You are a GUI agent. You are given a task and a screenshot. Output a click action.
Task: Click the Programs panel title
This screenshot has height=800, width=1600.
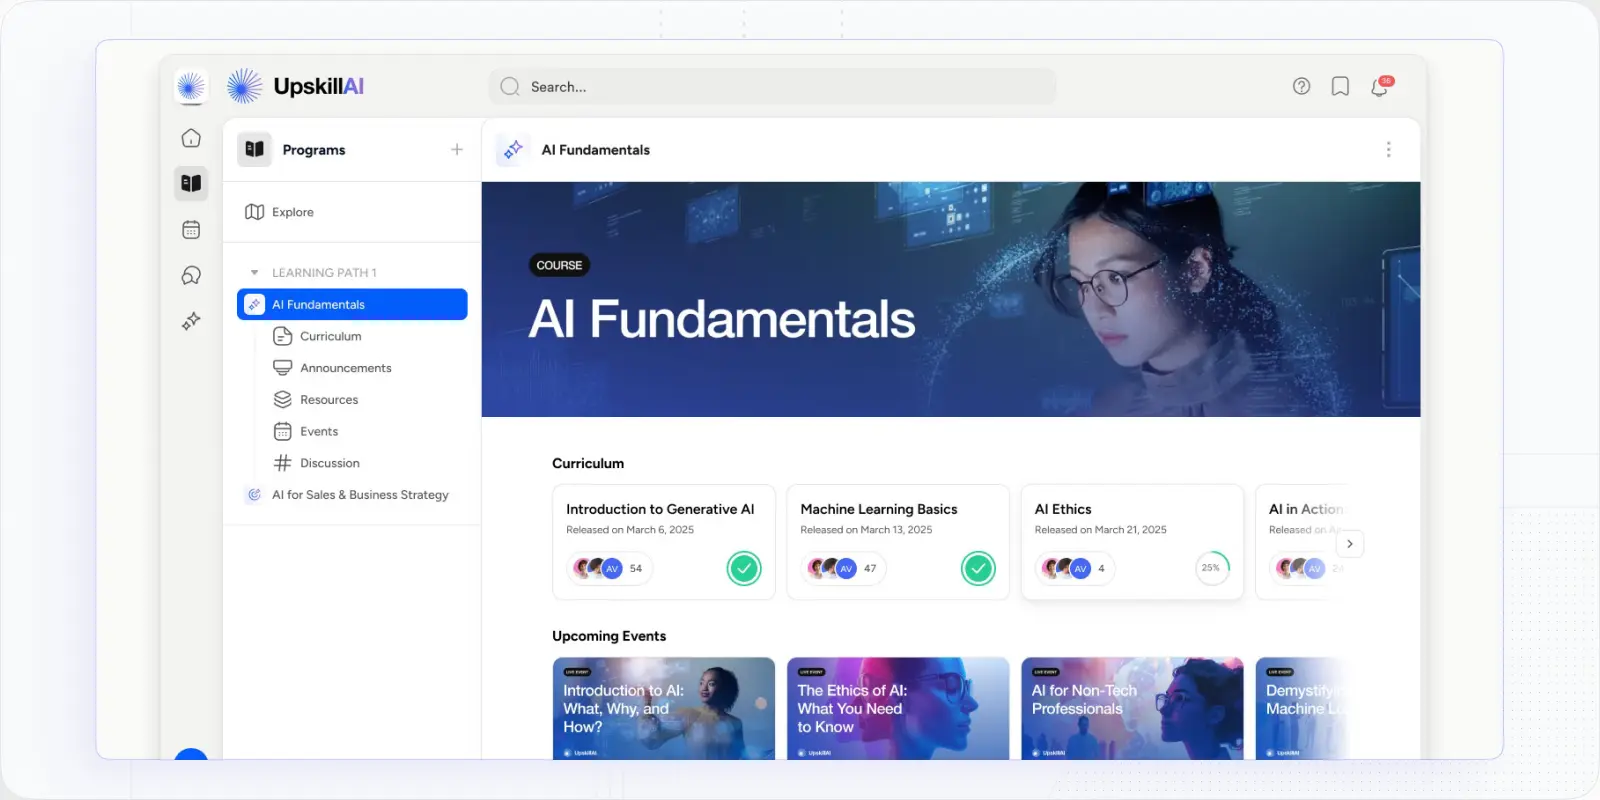314,150
